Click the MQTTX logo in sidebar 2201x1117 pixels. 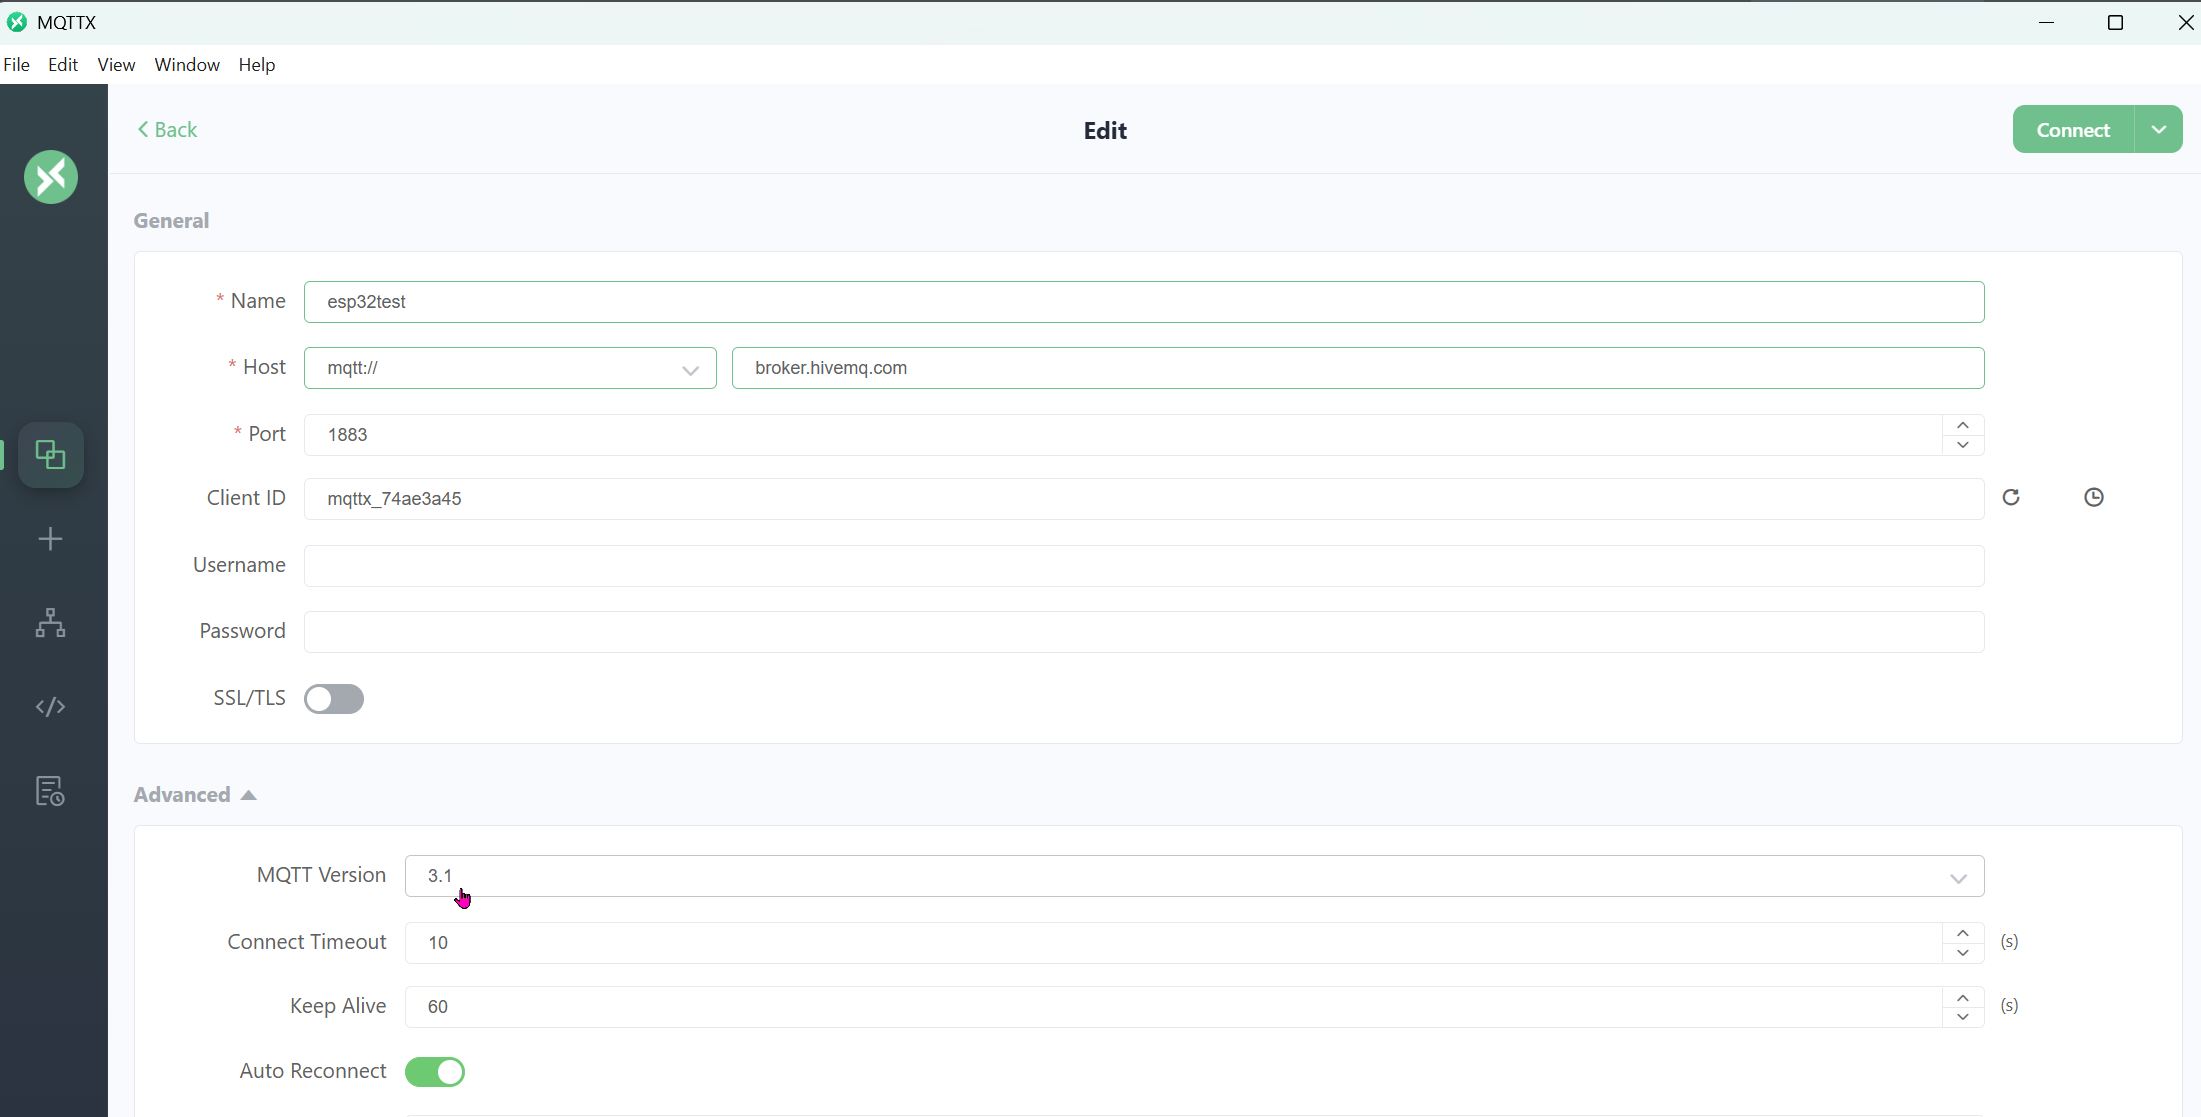[x=51, y=177]
